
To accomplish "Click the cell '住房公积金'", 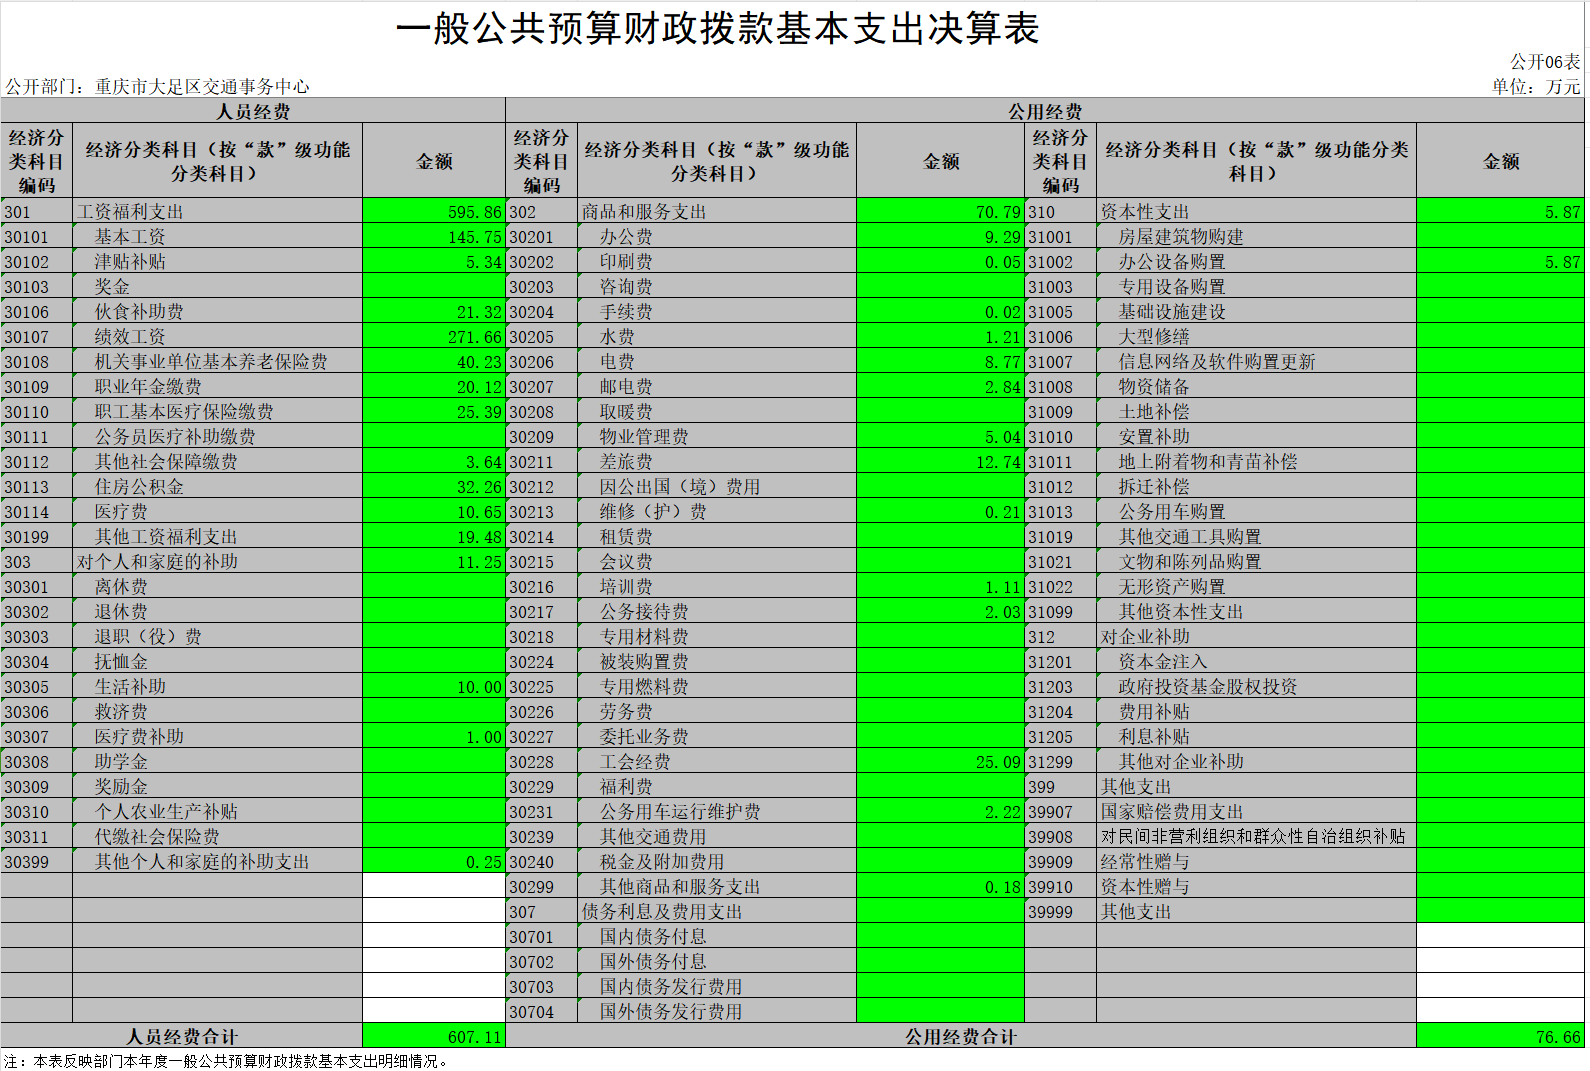I will click(x=217, y=486).
